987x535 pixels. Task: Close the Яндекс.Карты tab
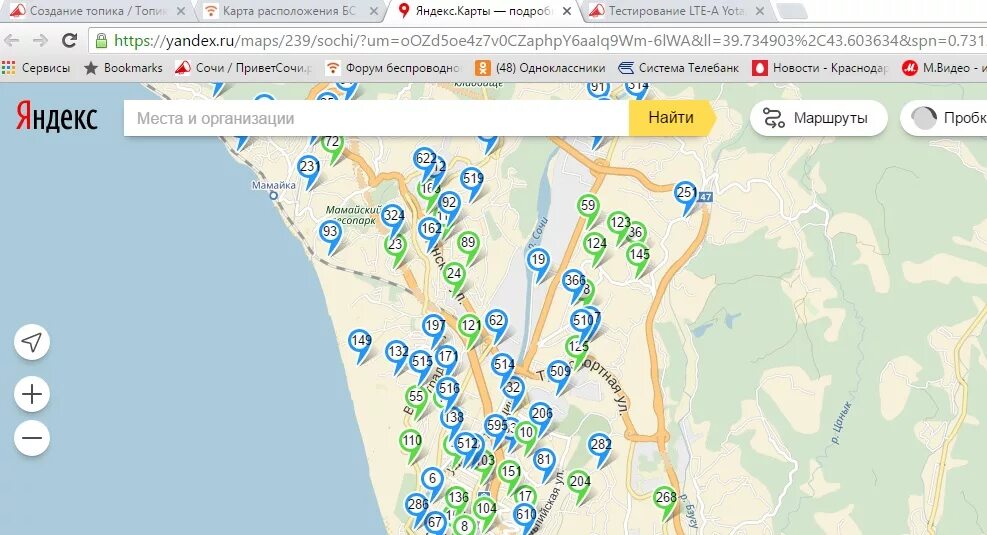(567, 11)
